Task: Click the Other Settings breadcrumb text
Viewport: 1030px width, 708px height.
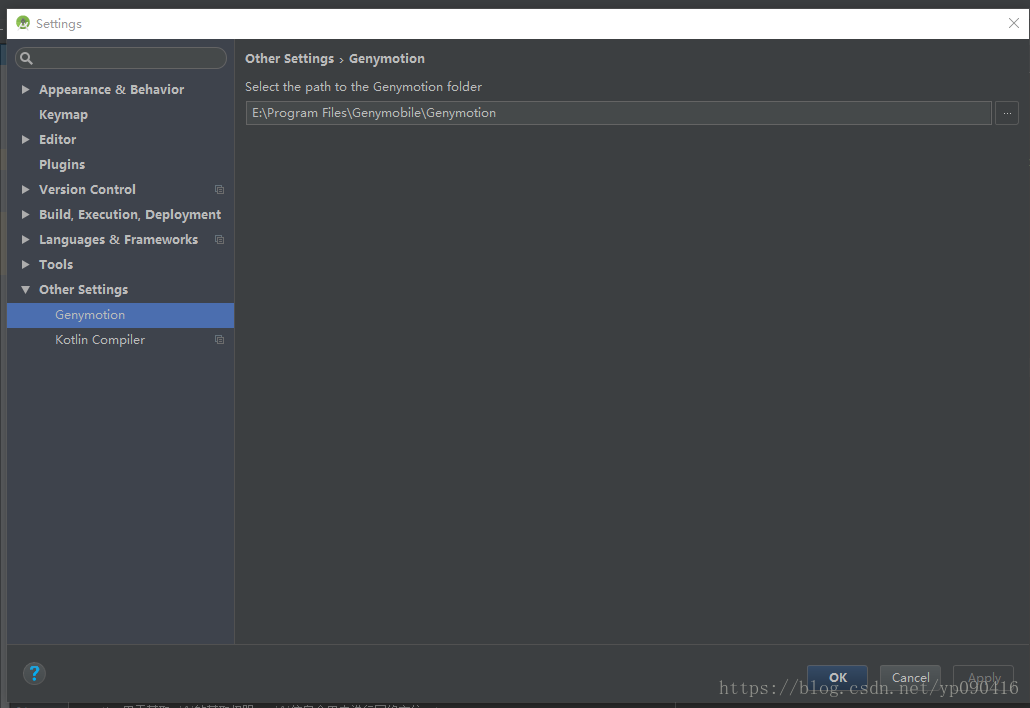Action: [x=290, y=58]
